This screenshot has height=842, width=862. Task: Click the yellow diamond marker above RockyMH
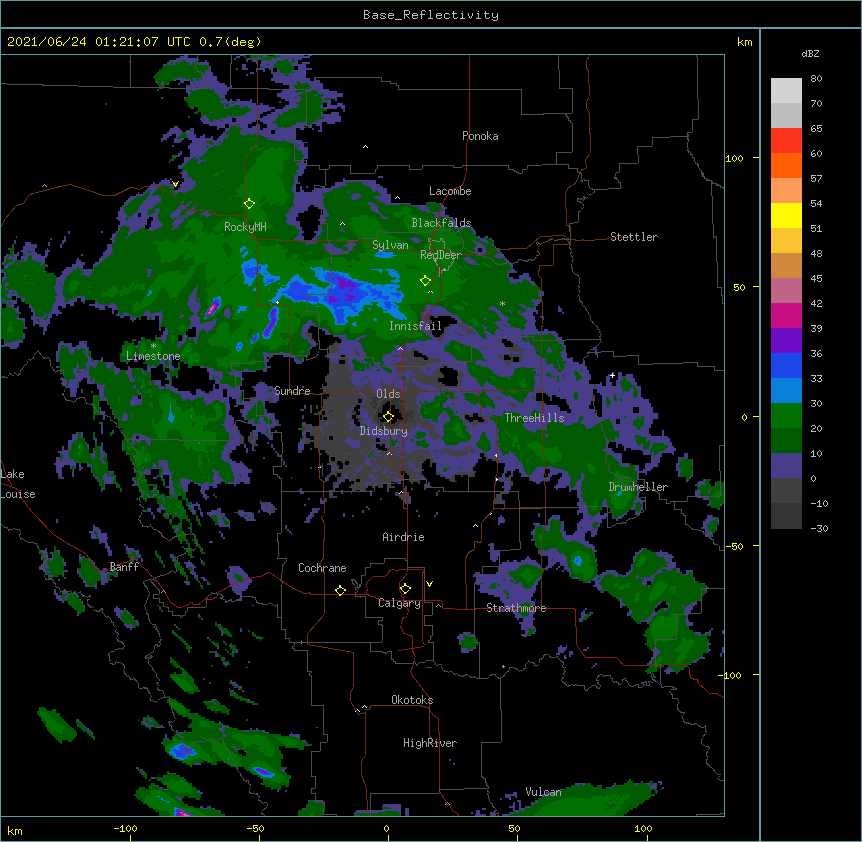[249, 204]
